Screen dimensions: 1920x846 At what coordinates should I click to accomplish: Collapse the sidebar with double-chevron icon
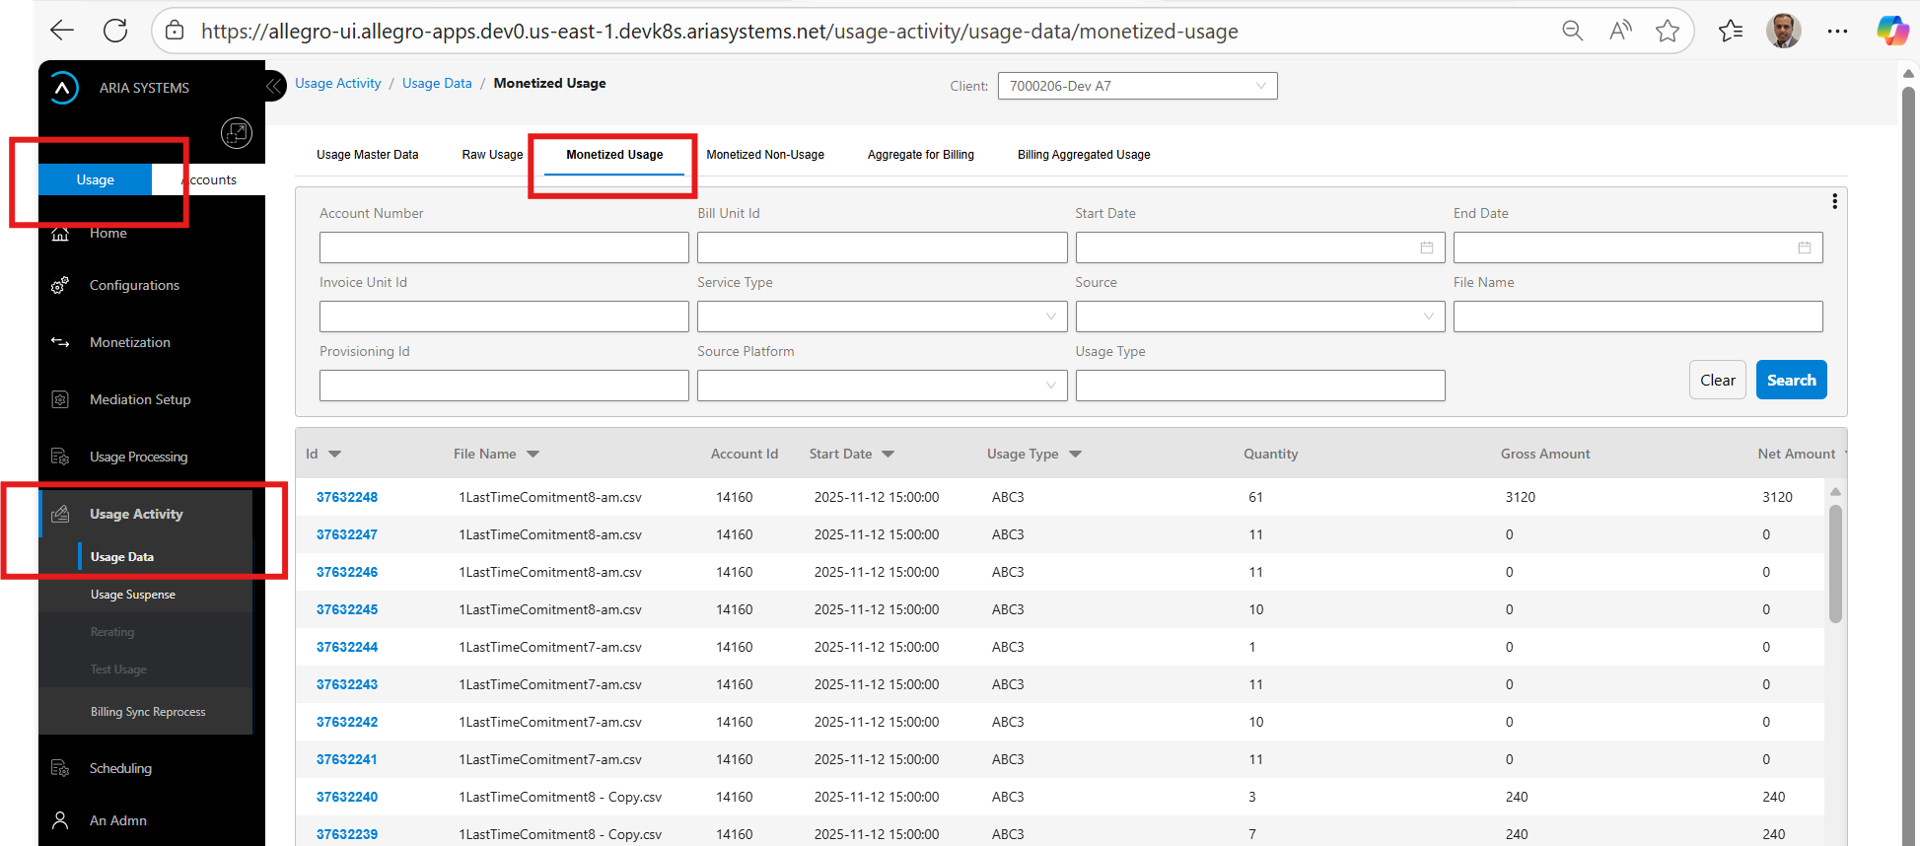click(274, 87)
